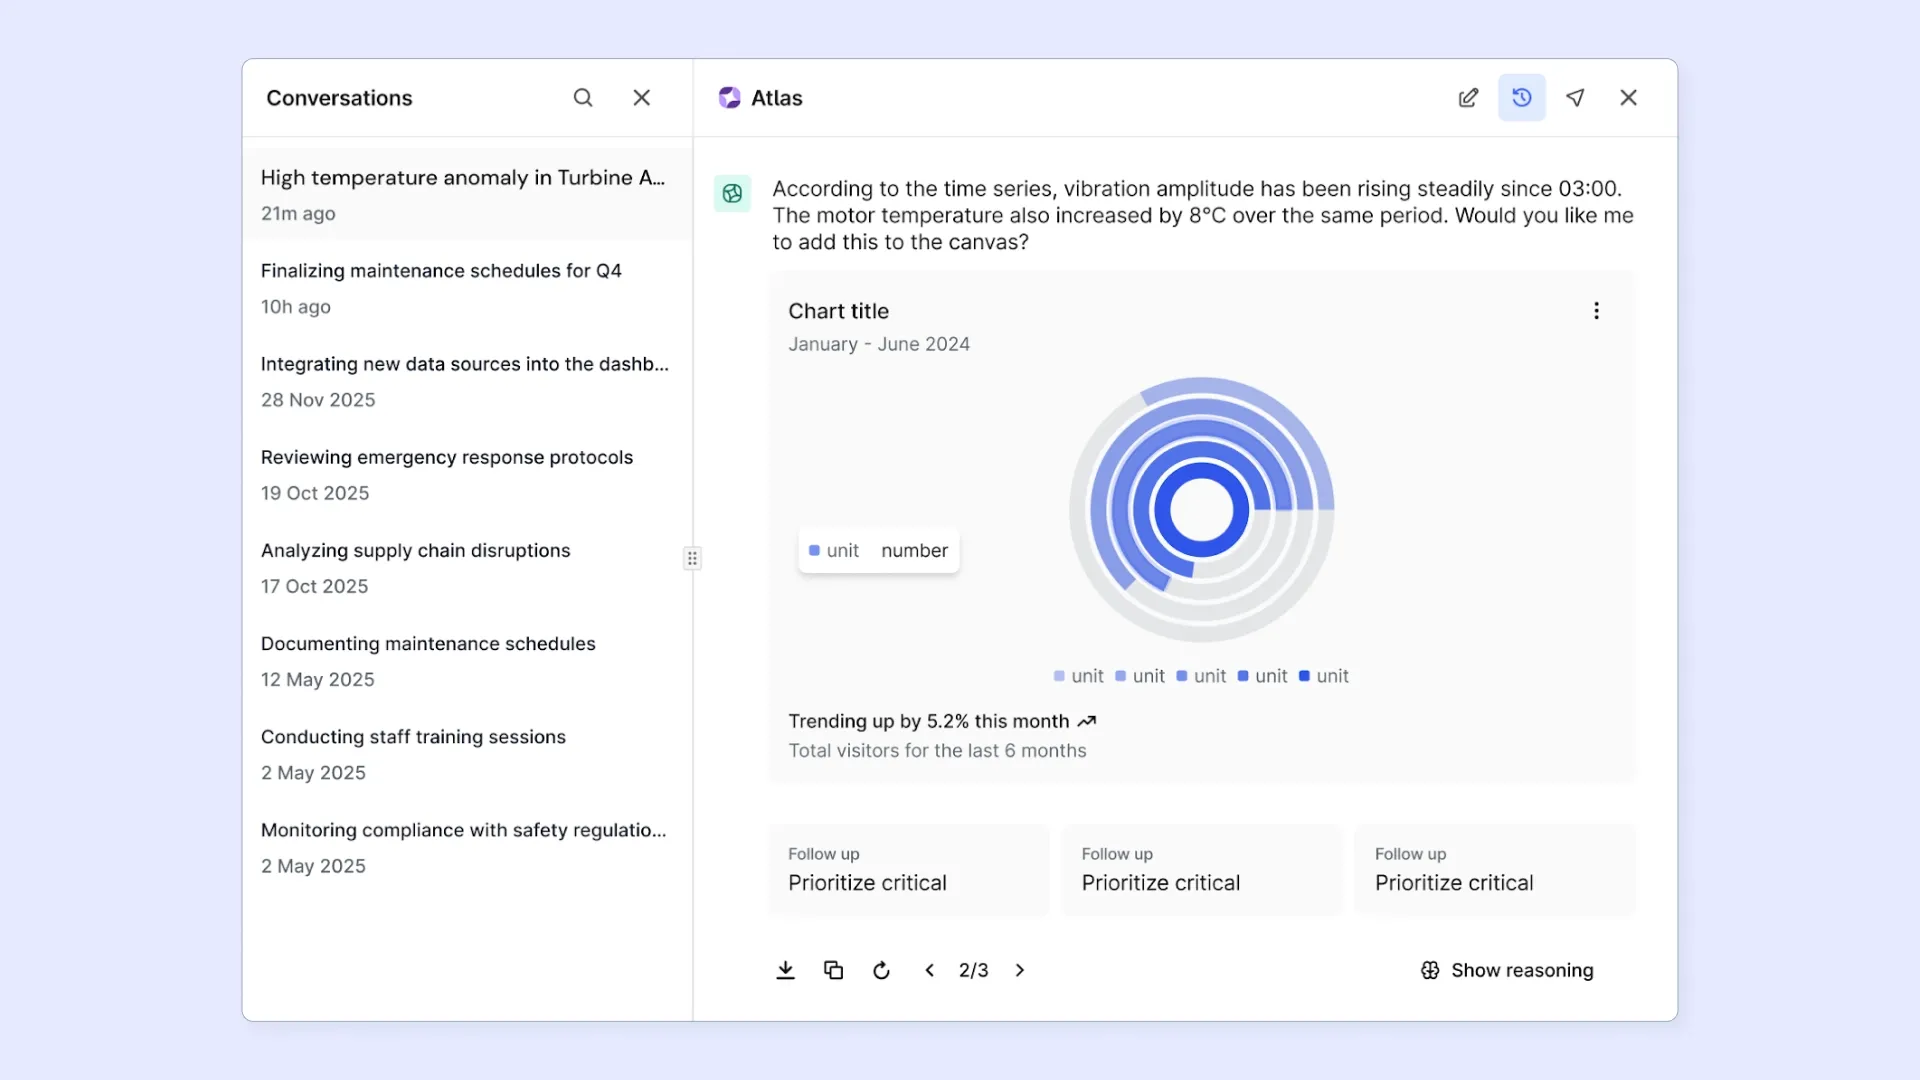The width and height of the screenshot is (1920, 1080).
Task: Click the assistant avatar icon beside message
Action: click(x=732, y=193)
